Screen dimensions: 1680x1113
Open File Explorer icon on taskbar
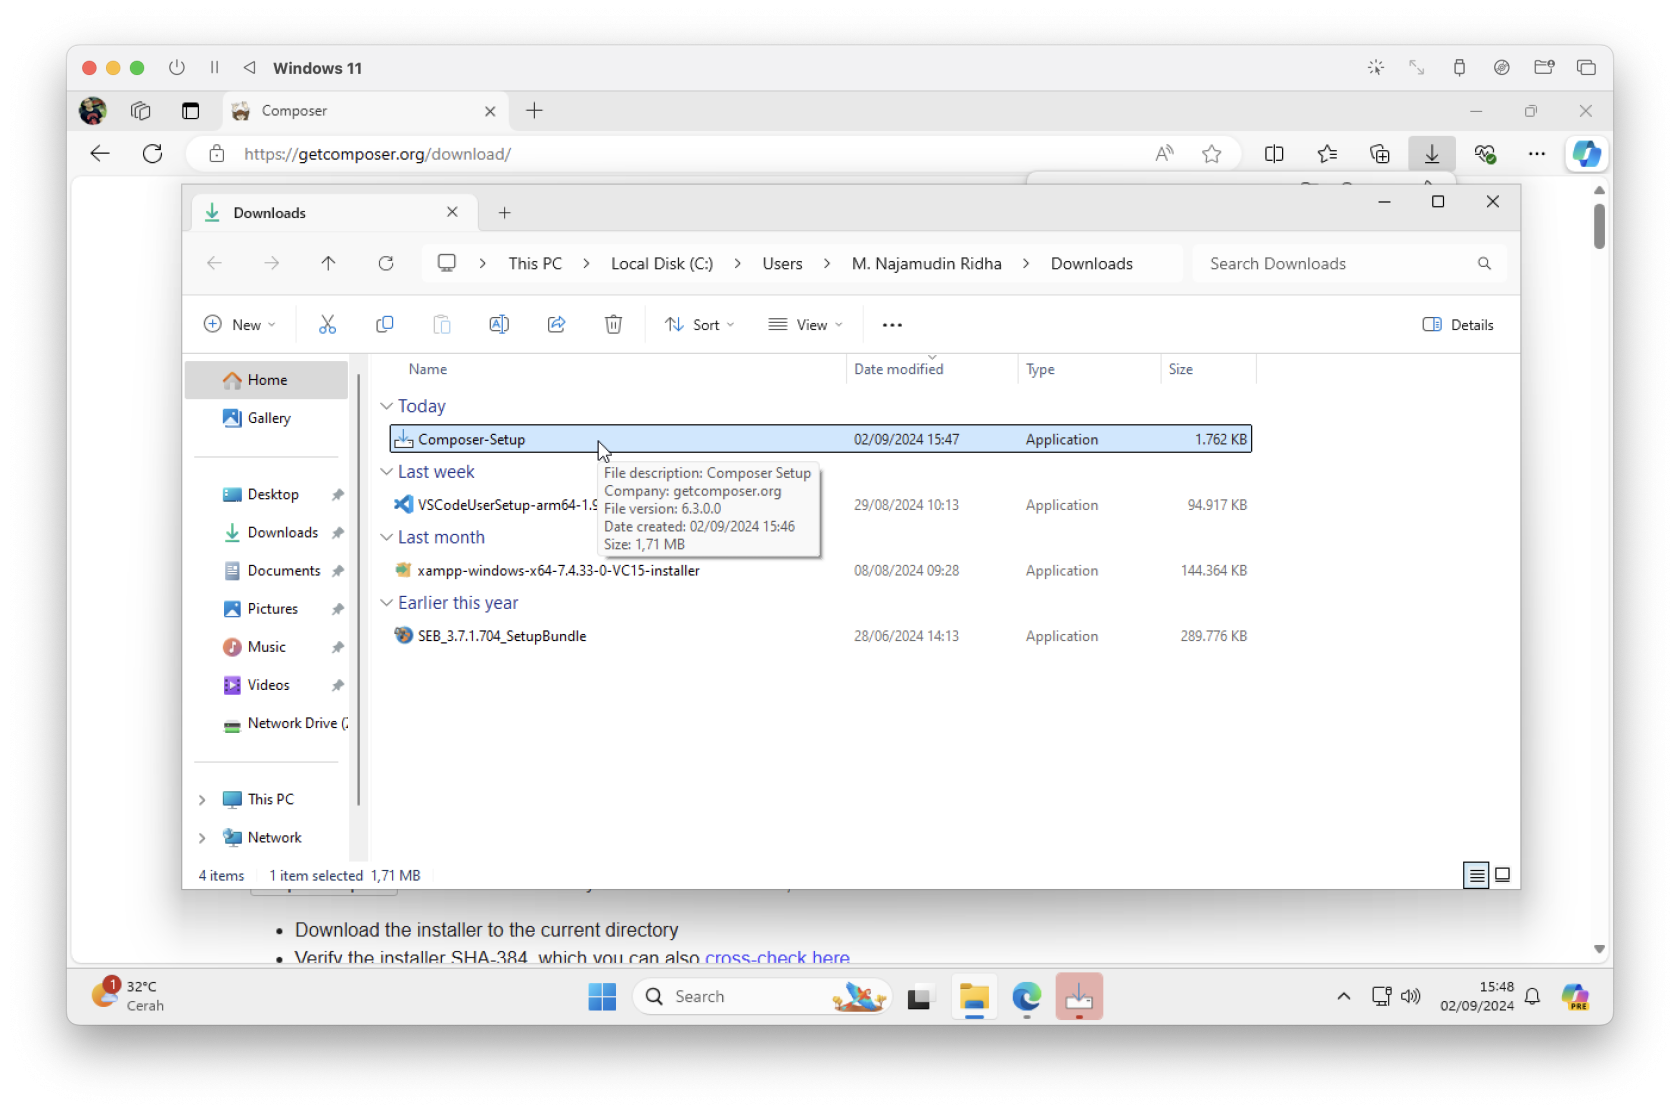point(974,997)
